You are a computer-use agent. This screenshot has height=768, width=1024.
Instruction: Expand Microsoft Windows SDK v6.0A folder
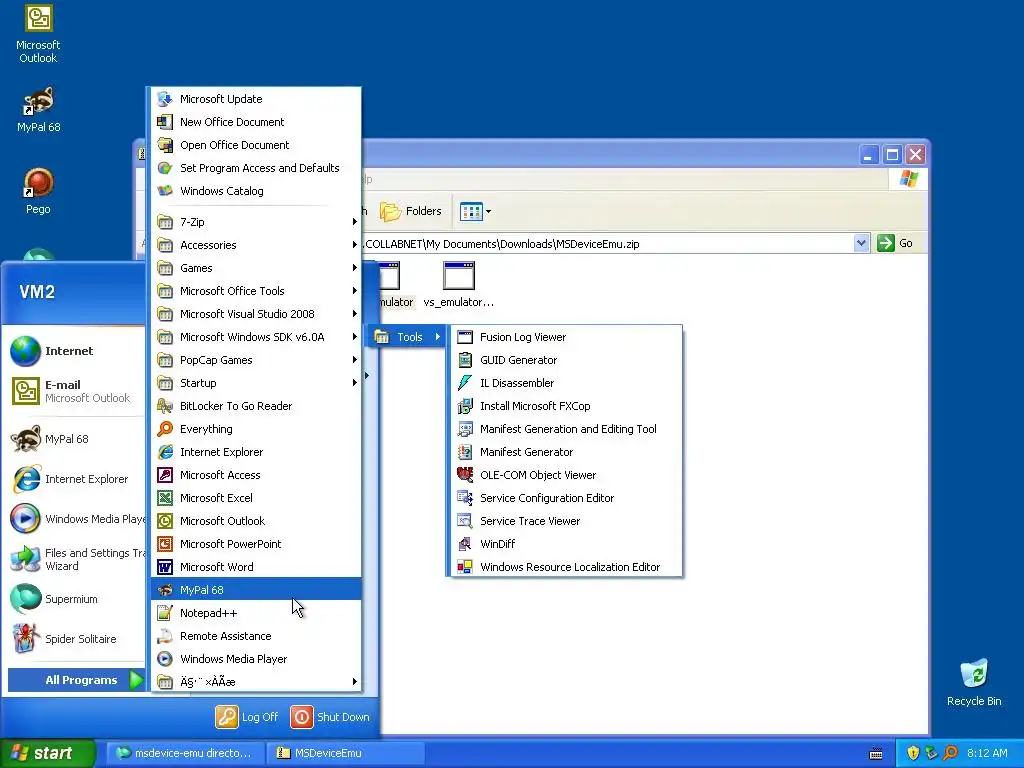255,337
